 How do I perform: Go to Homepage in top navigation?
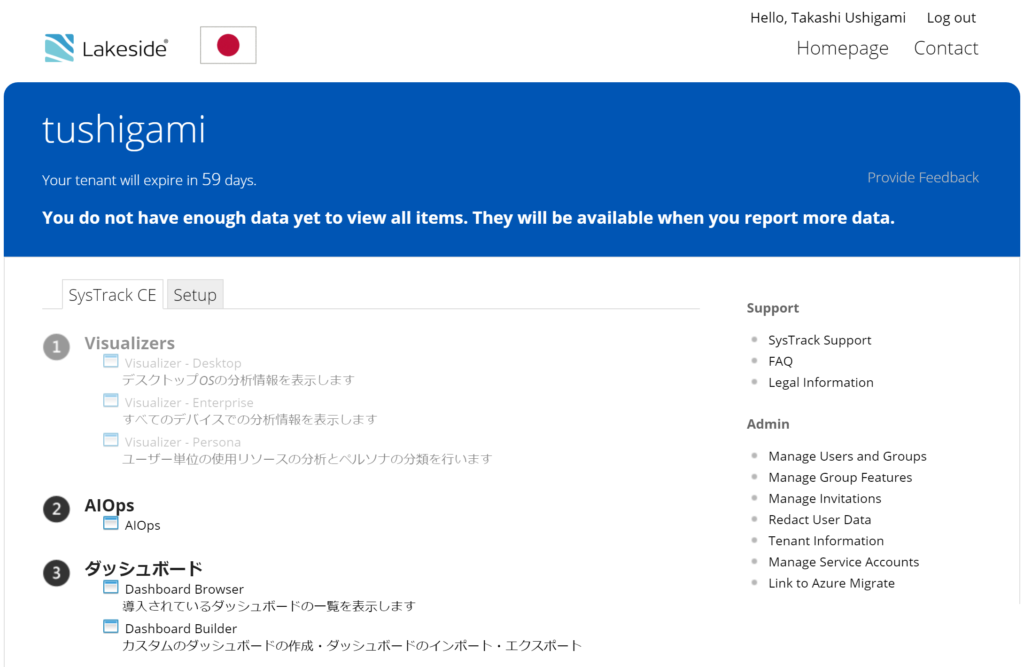(842, 48)
